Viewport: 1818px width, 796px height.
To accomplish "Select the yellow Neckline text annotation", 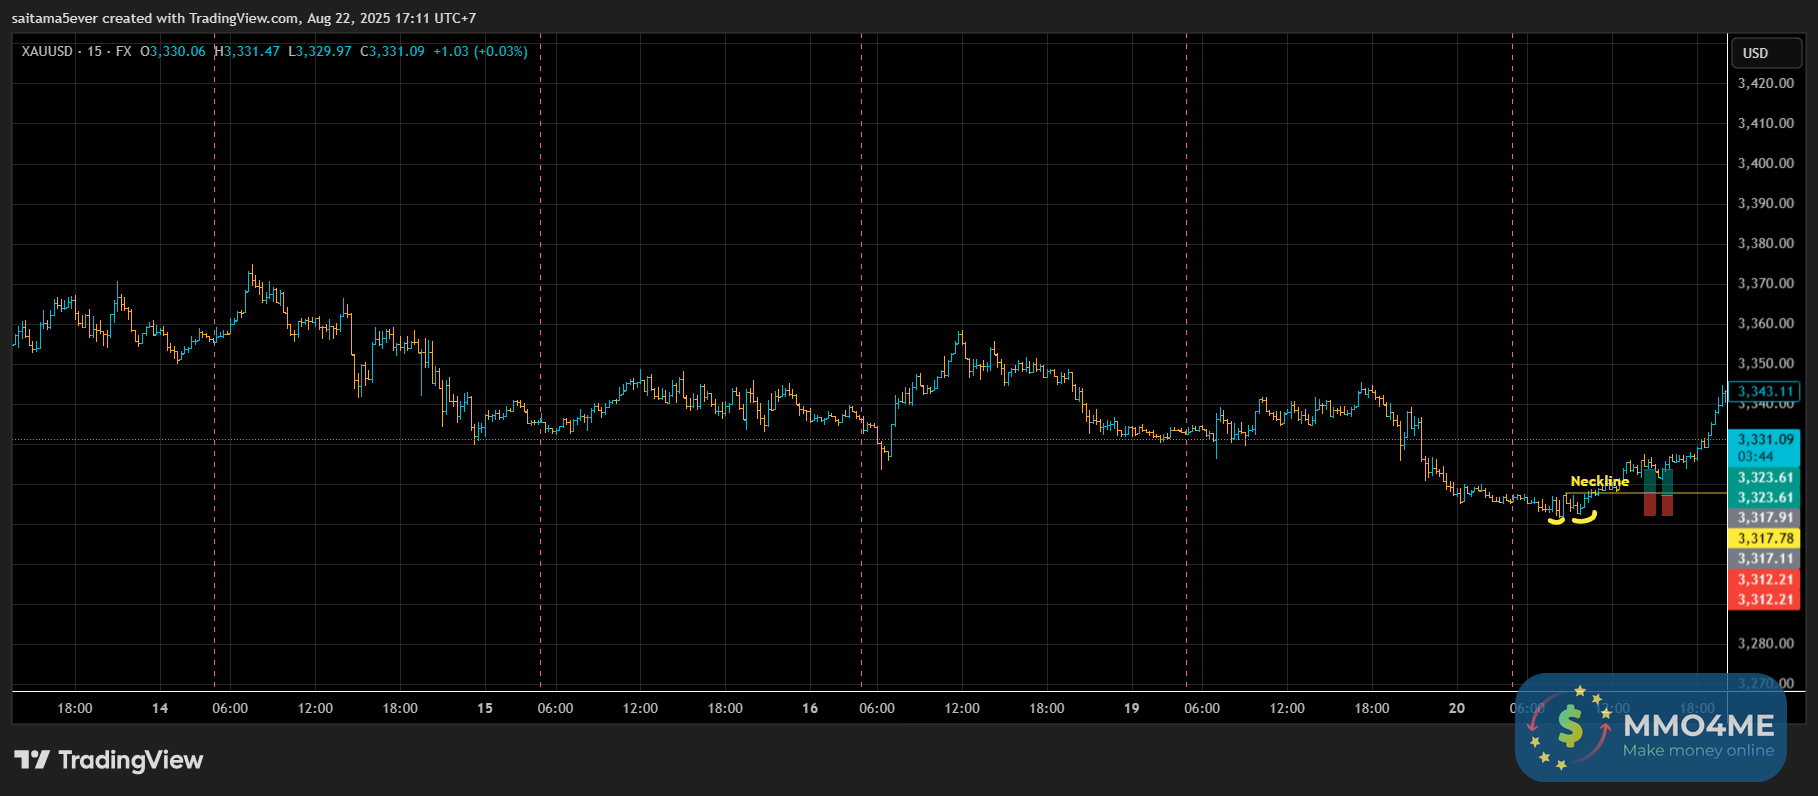I will (1599, 481).
